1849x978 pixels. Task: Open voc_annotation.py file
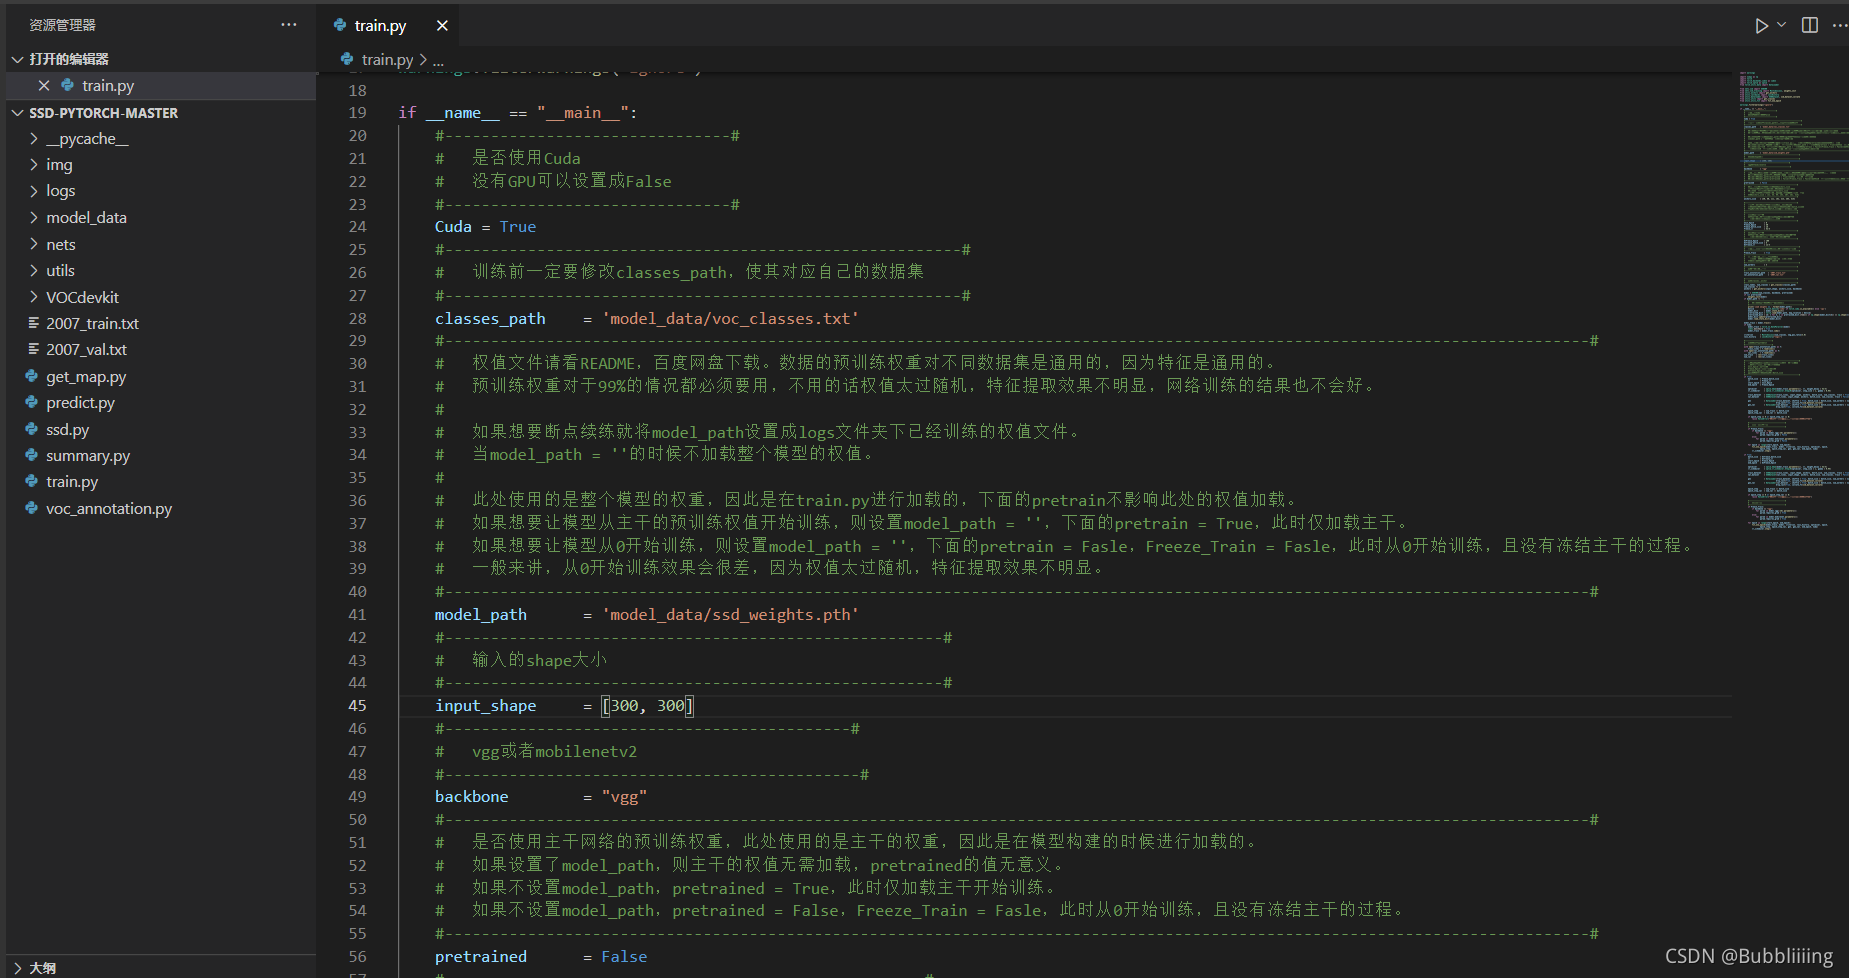109,509
